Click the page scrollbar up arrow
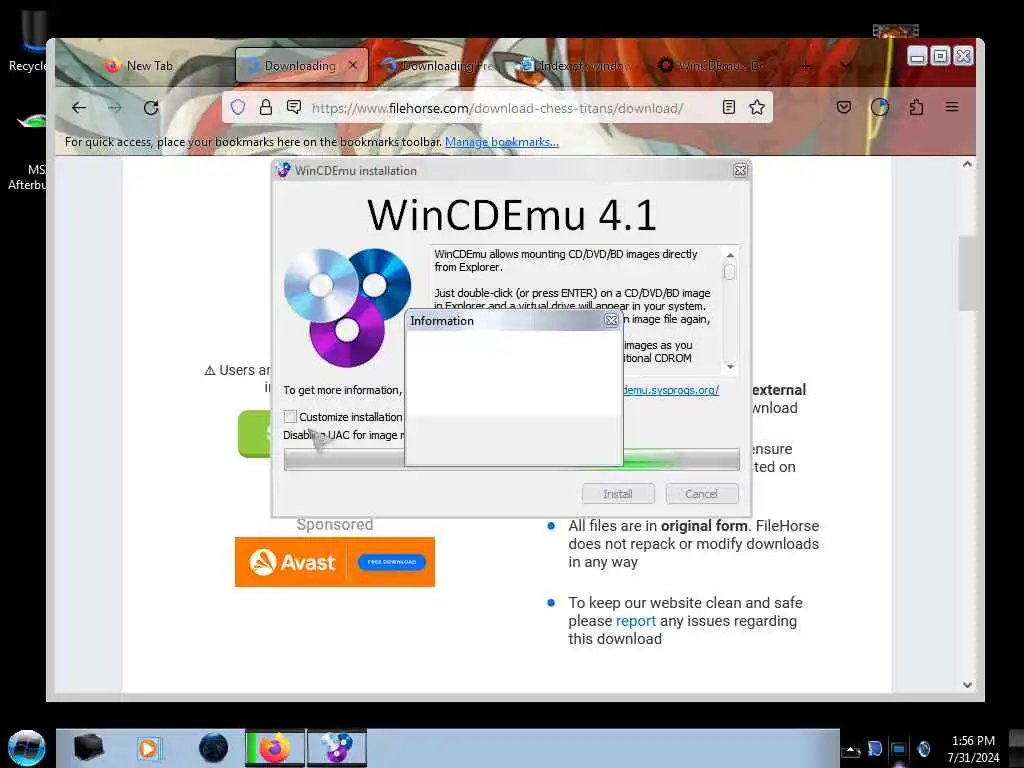This screenshot has width=1024, height=768. [x=967, y=165]
